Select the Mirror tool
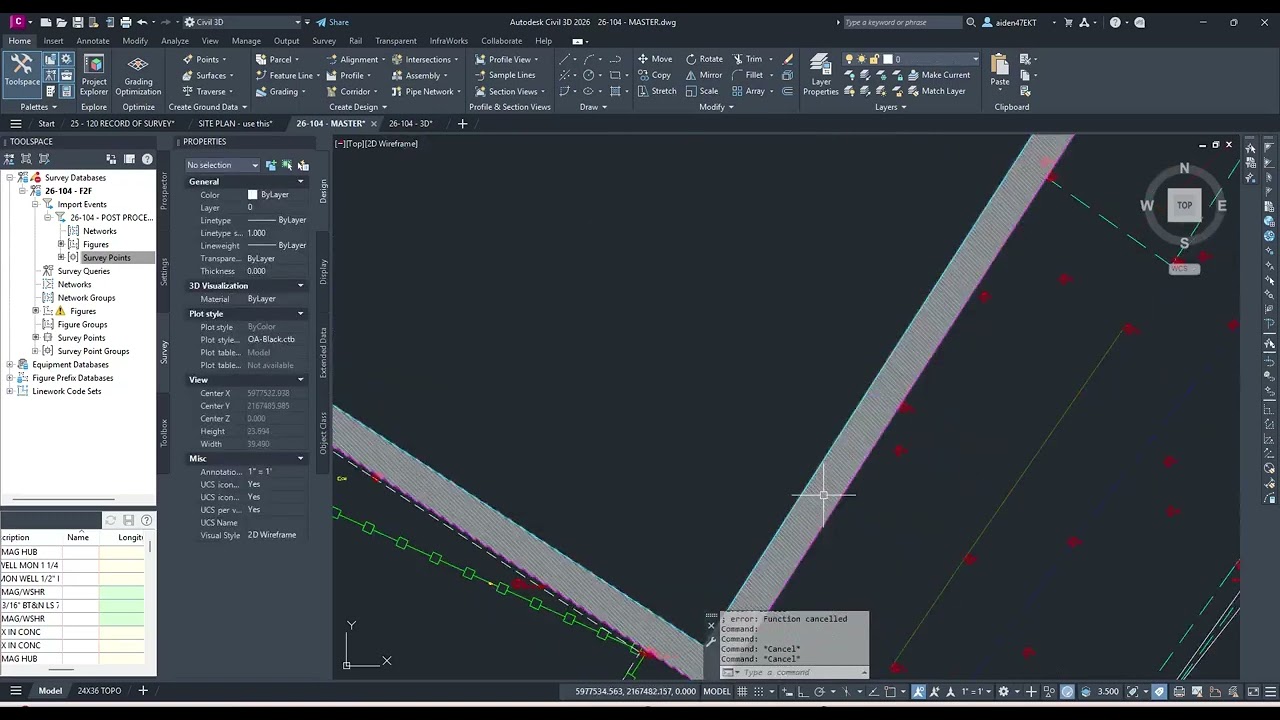Screen dimensions: 1280x720 [x=704, y=75]
